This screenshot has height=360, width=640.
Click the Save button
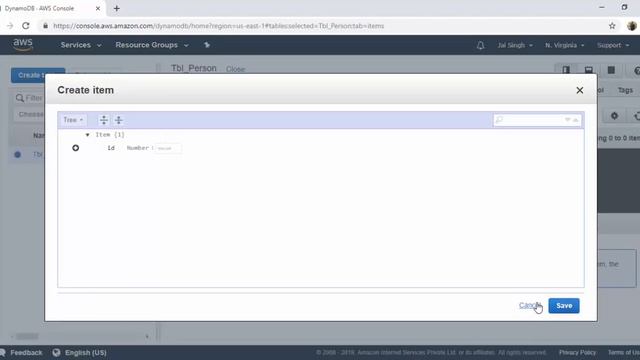pyautogui.click(x=564, y=306)
